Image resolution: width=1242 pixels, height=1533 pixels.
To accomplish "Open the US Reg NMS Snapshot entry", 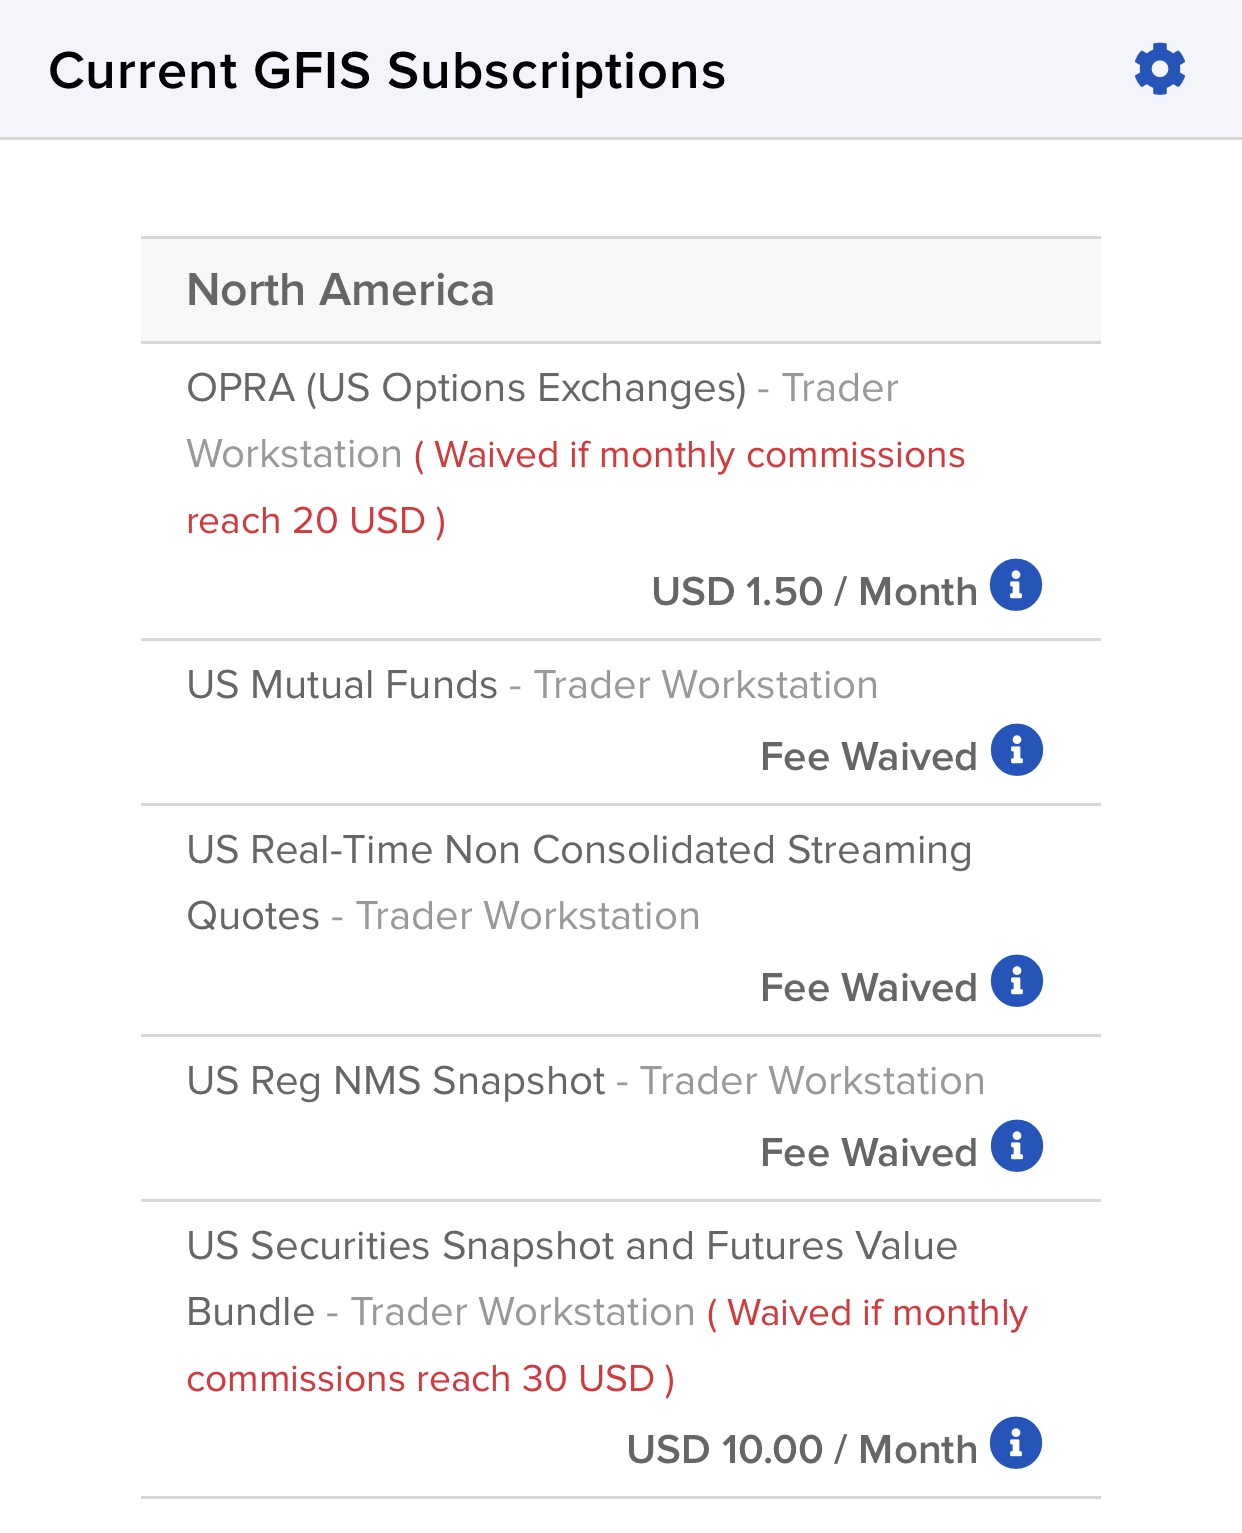I will (x=621, y=1118).
